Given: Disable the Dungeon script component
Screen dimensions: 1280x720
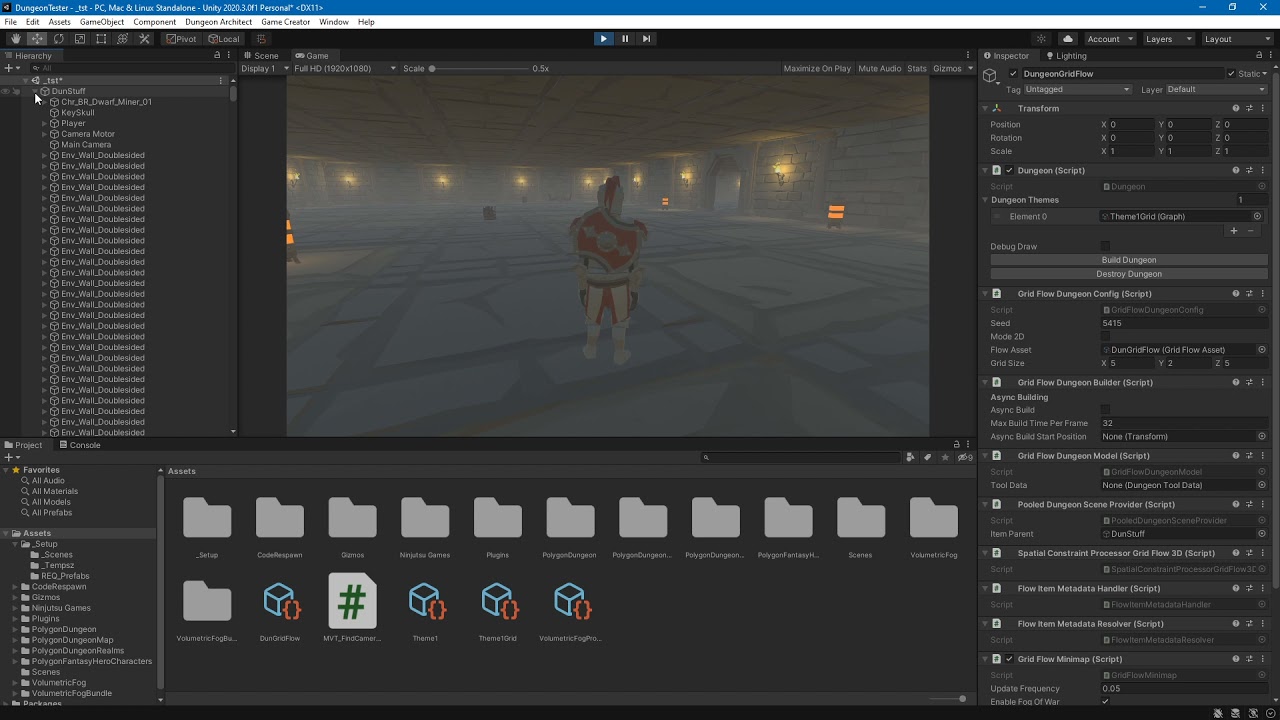Looking at the screenshot, I should click(x=1009, y=170).
